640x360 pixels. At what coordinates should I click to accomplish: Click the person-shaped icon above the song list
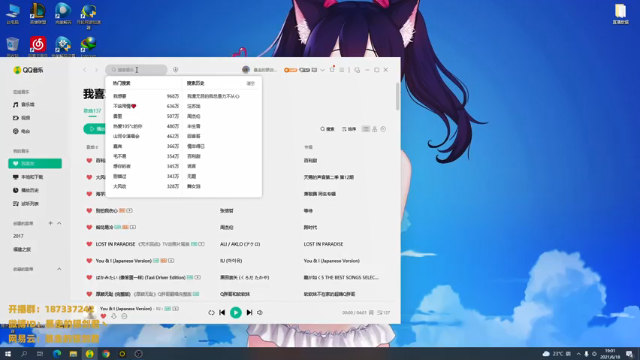375,129
